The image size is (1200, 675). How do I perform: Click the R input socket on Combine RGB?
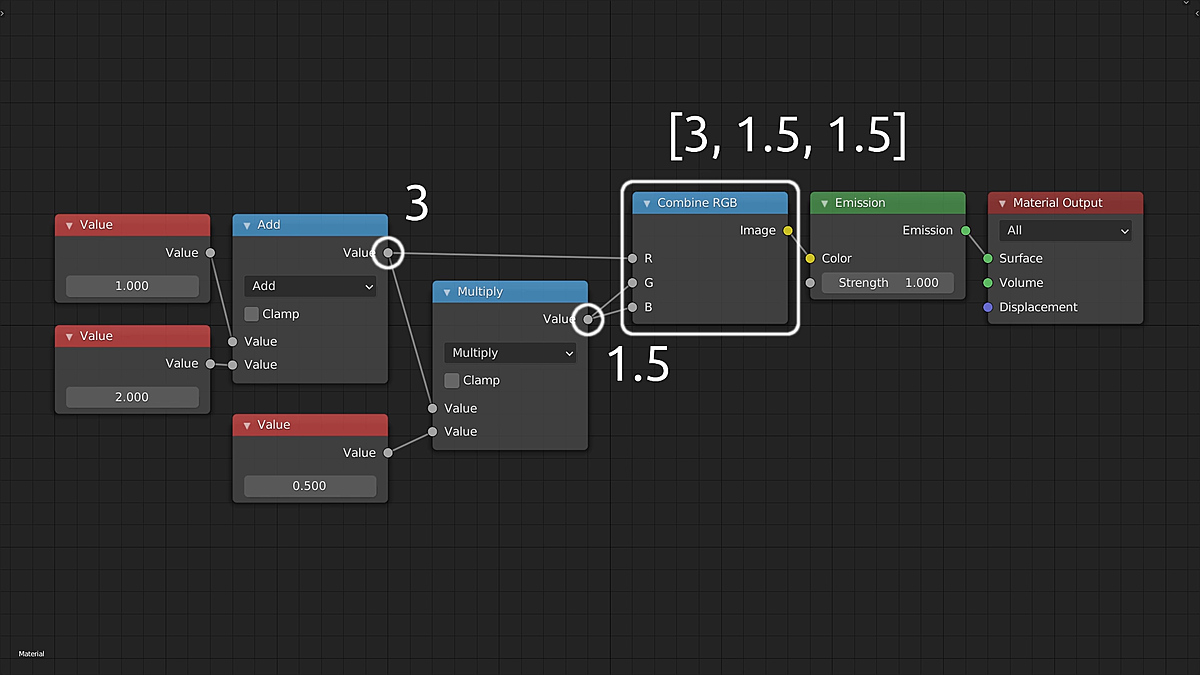tap(632, 258)
